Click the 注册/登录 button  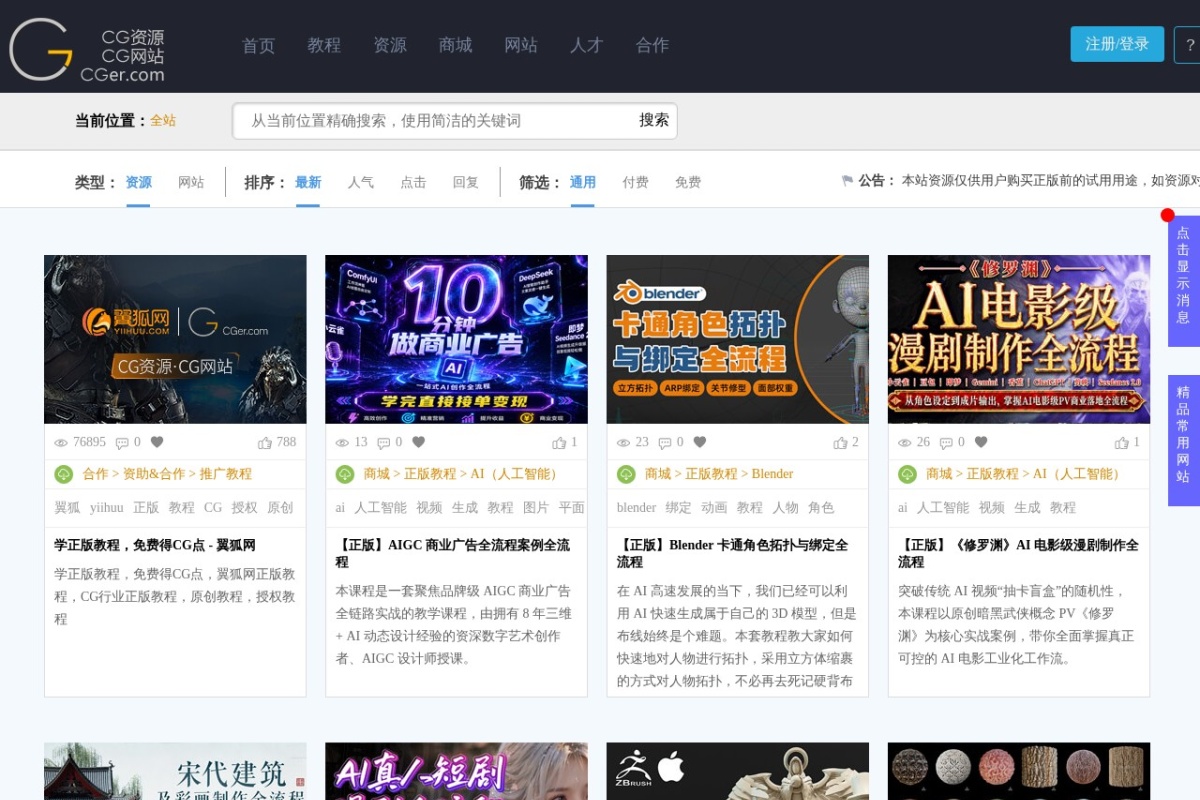[x=1117, y=44]
